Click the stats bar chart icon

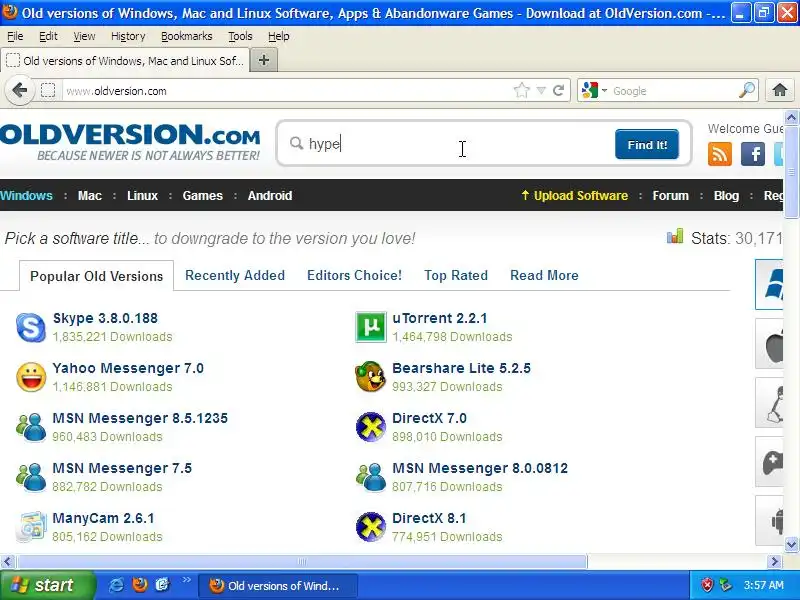click(675, 237)
